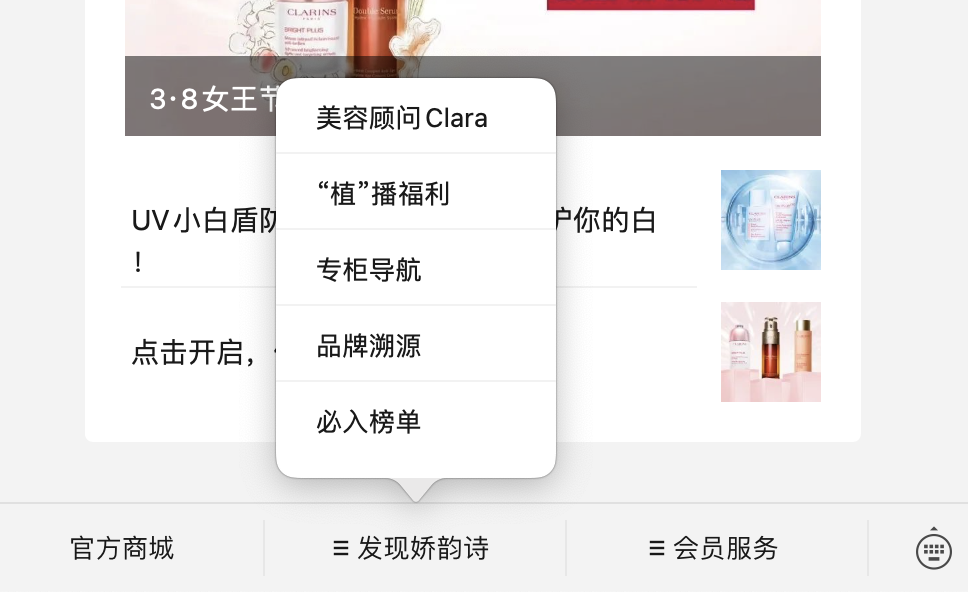Switch to keyboard input icon

tap(933, 548)
